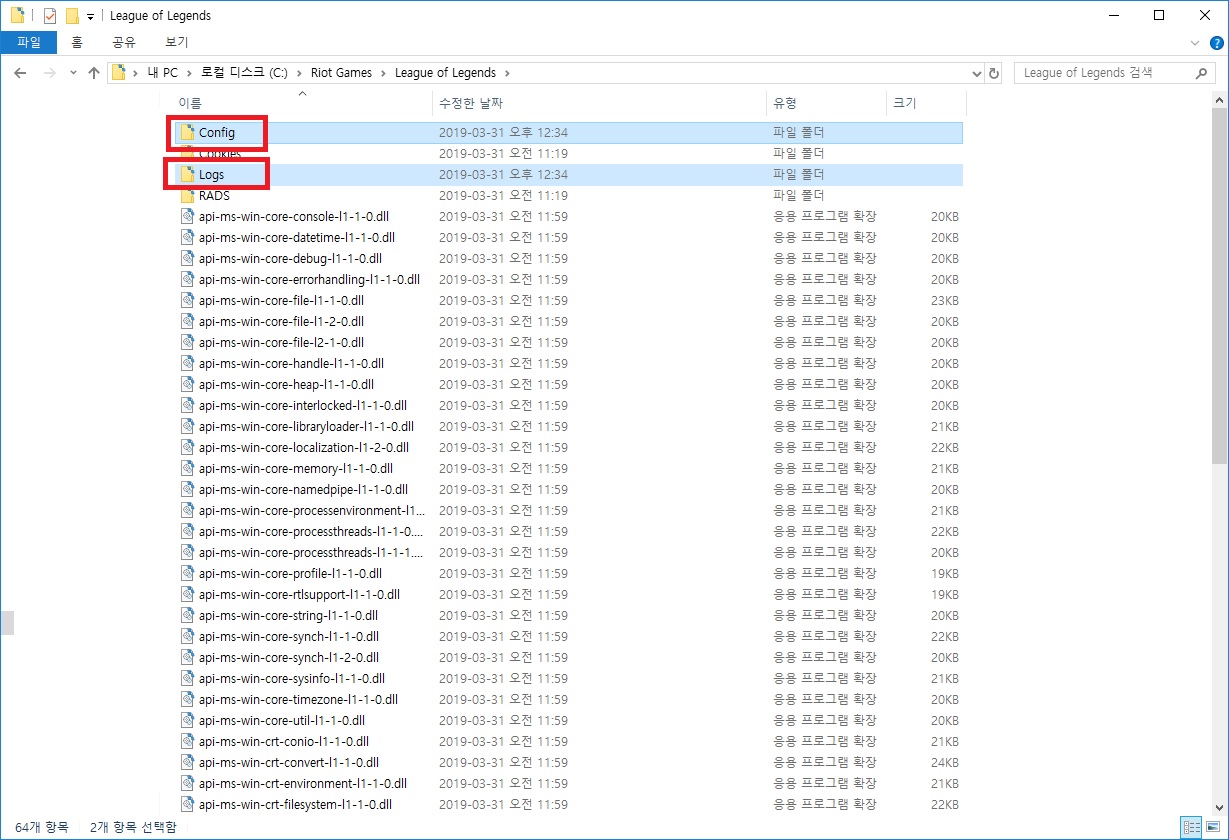Click the New folder quick access icon

(72, 16)
